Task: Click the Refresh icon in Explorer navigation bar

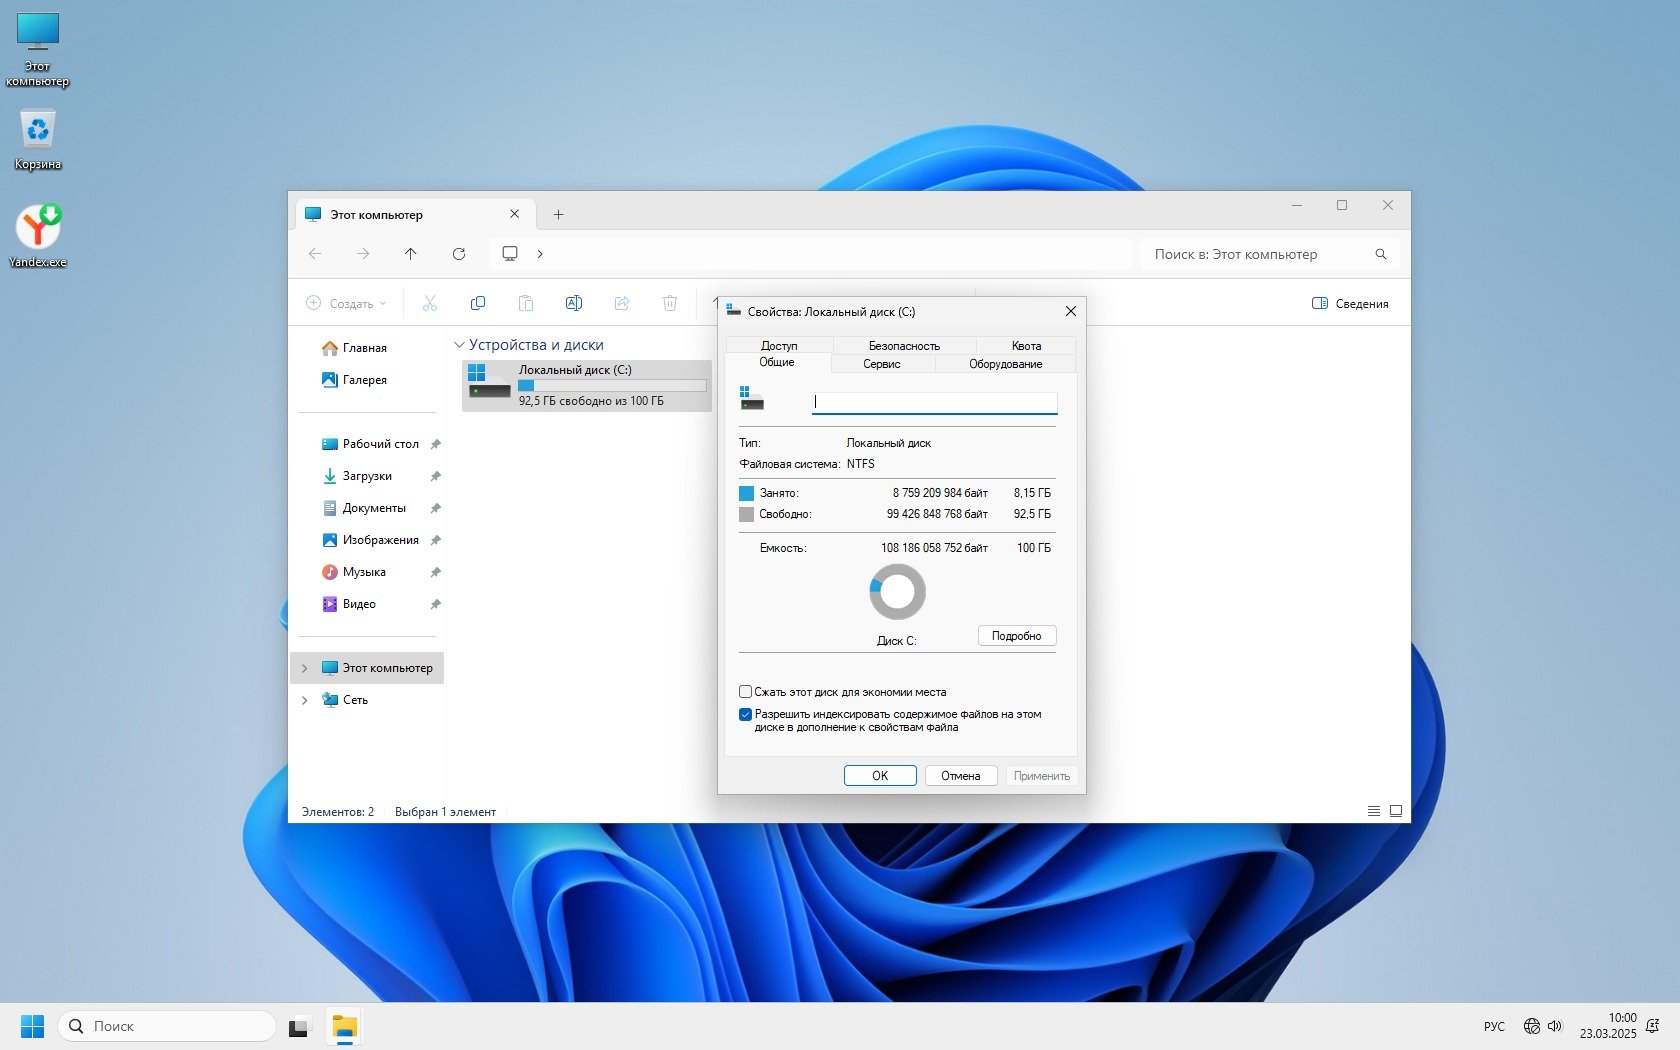Action: coord(459,254)
